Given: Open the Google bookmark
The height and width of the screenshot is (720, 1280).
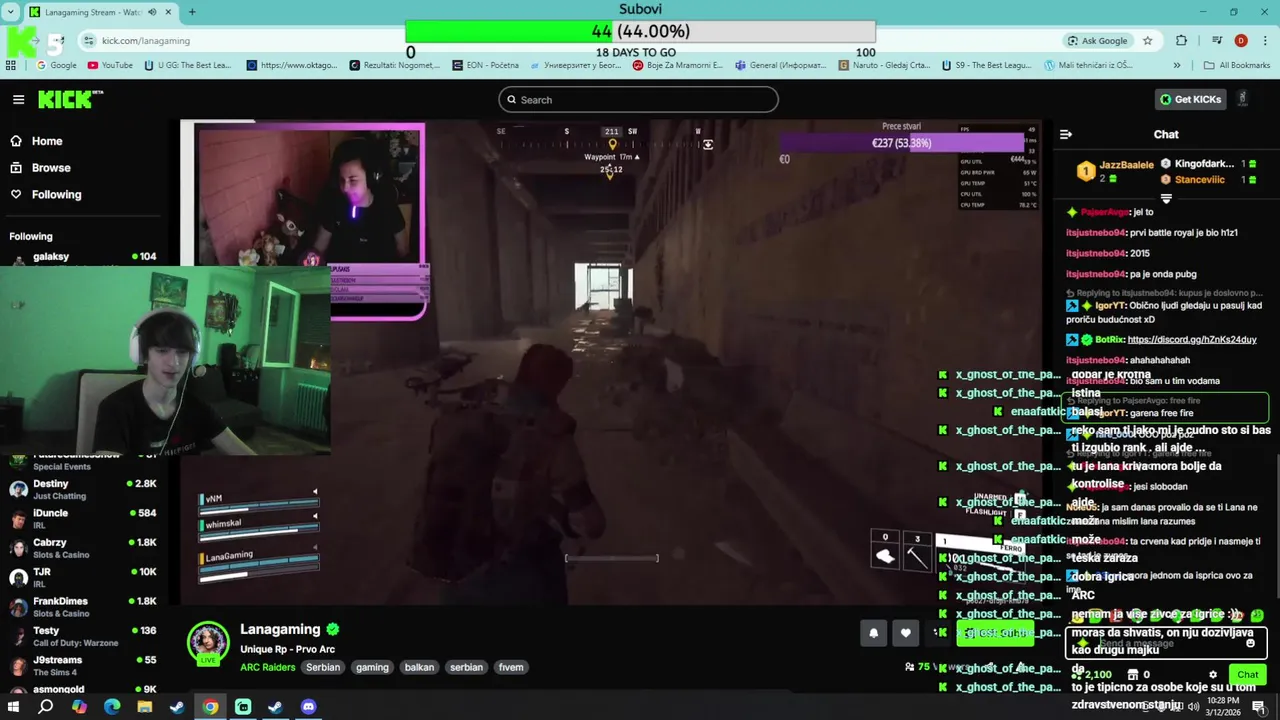Looking at the screenshot, I should point(57,65).
